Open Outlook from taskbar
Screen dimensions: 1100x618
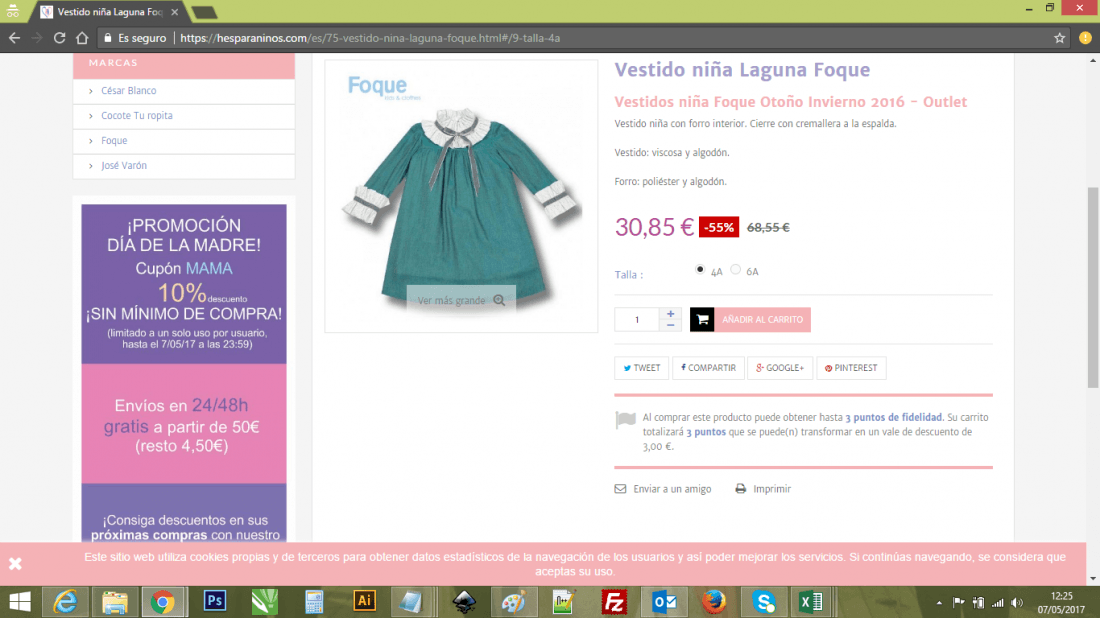coord(664,602)
